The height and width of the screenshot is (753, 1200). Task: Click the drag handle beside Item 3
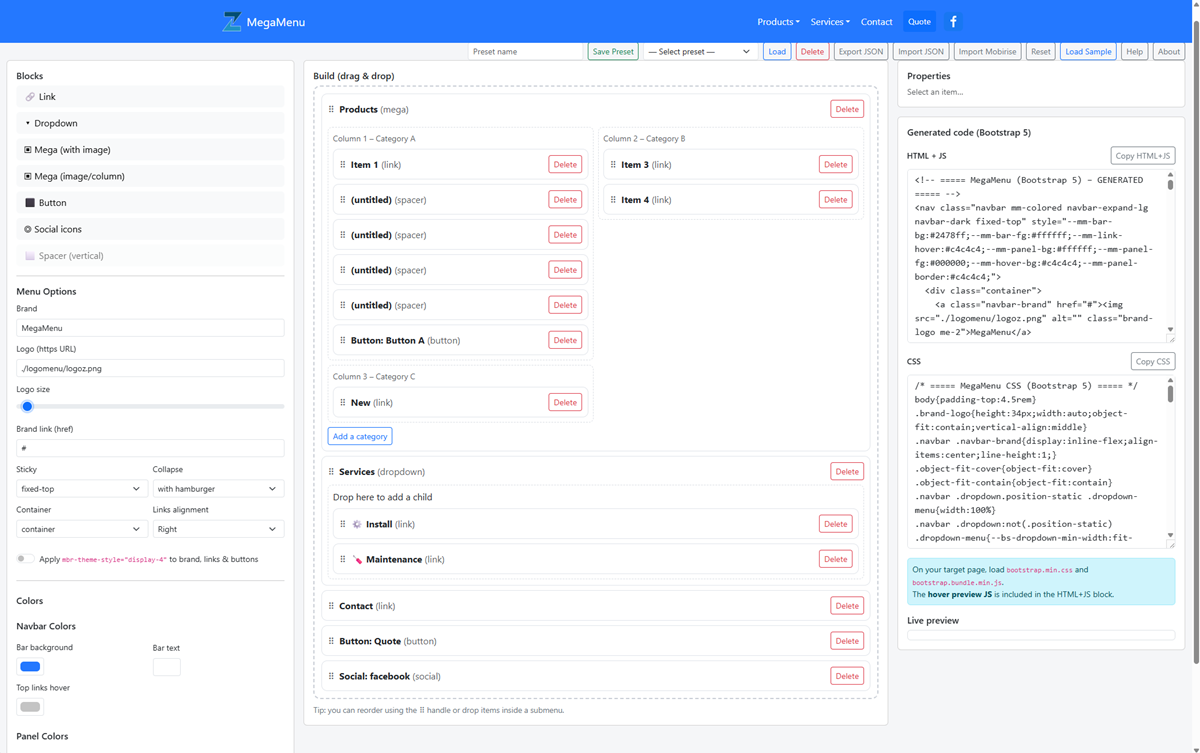coord(612,165)
